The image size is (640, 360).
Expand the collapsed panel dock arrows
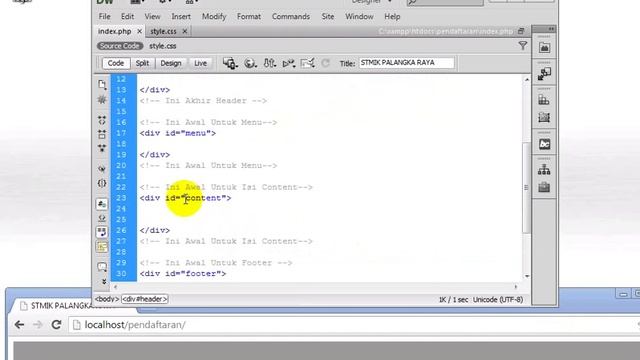tap(551, 29)
